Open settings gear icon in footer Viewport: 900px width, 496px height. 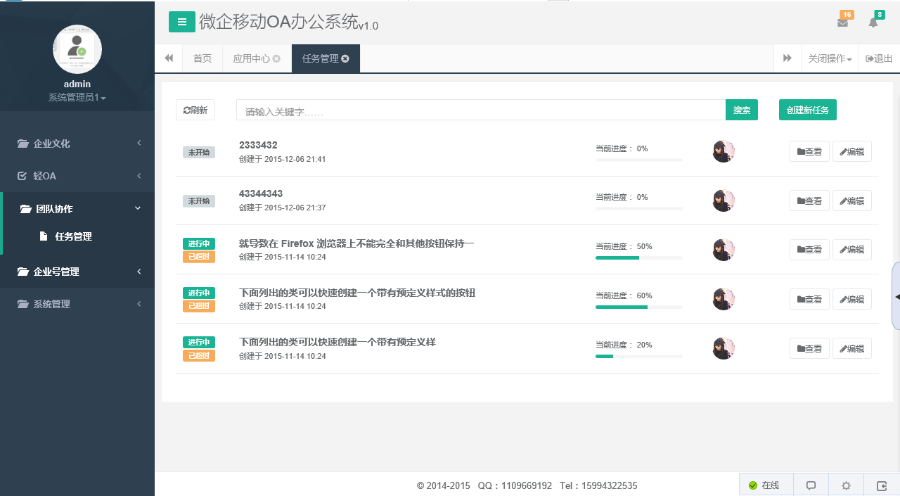846,485
